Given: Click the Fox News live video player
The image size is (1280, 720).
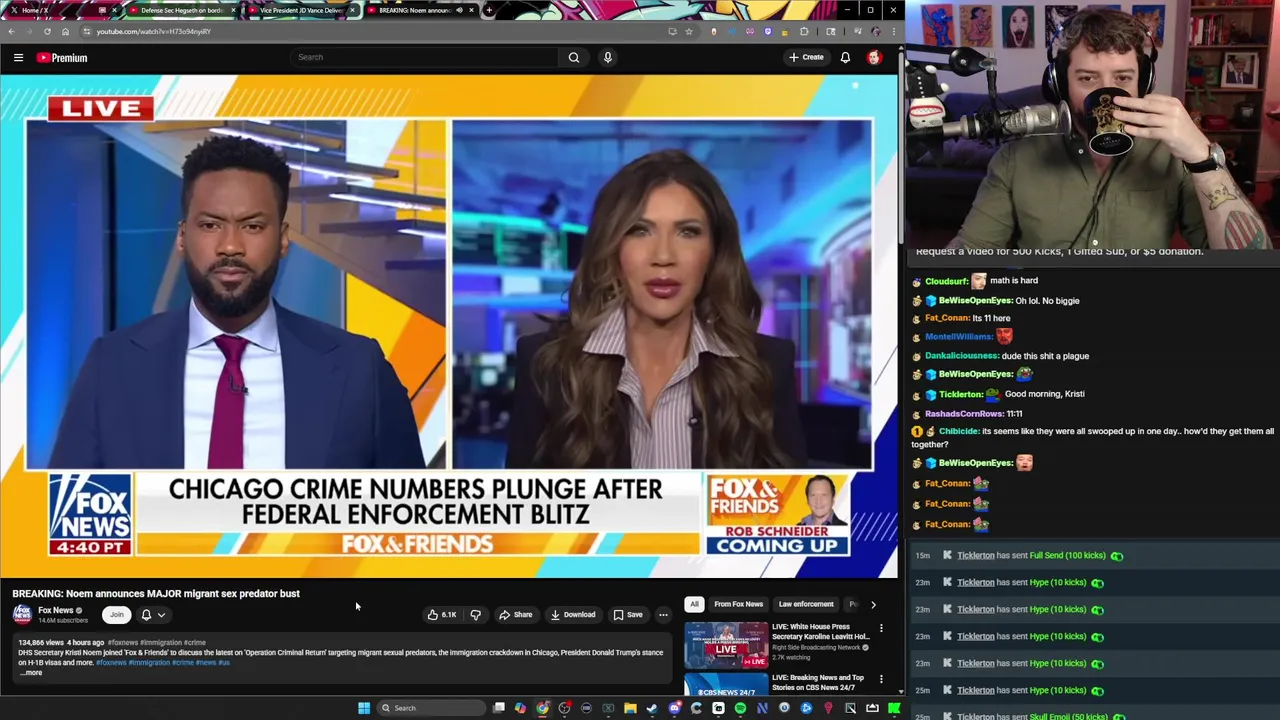Looking at the screenshot, I should (449, 326).
